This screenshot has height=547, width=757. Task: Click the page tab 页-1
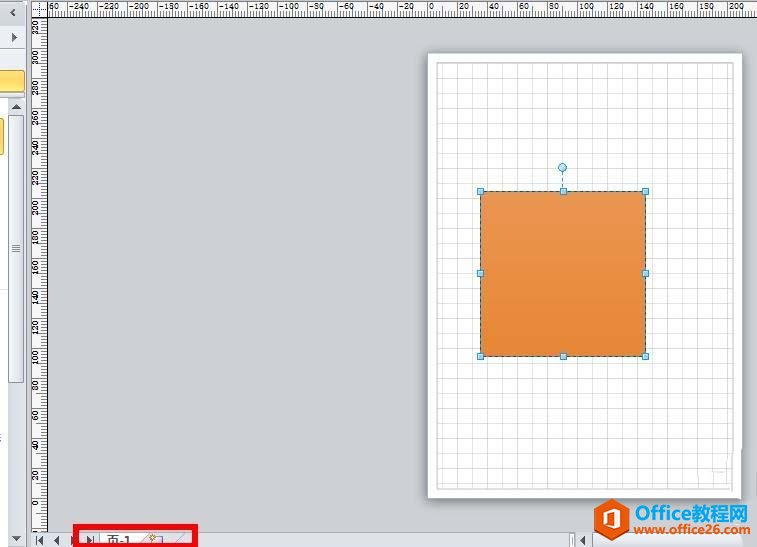pyautogui.click(x=118, y=540)
